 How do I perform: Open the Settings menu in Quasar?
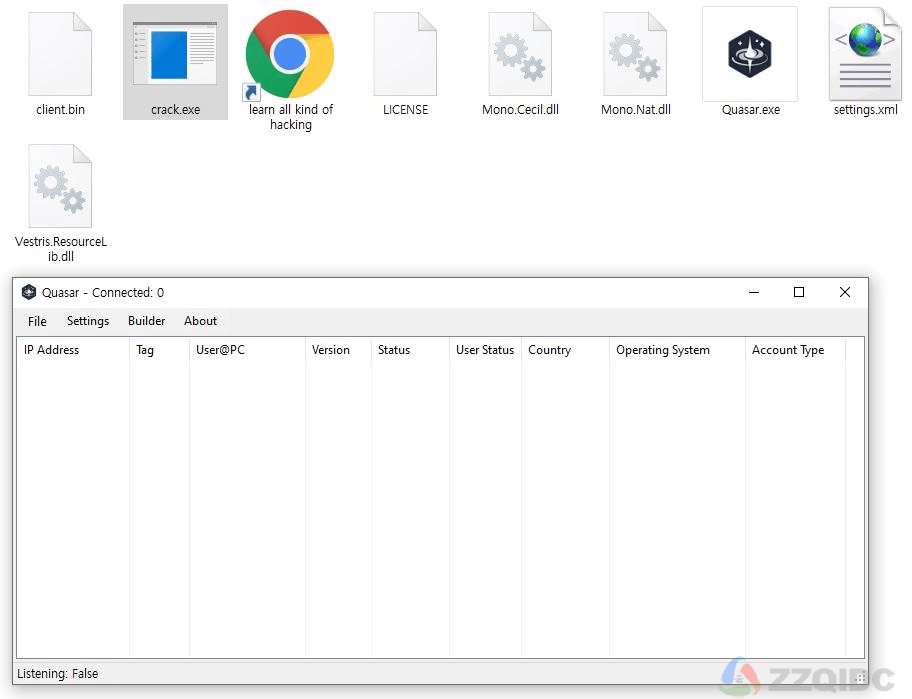tap(88, 321)
